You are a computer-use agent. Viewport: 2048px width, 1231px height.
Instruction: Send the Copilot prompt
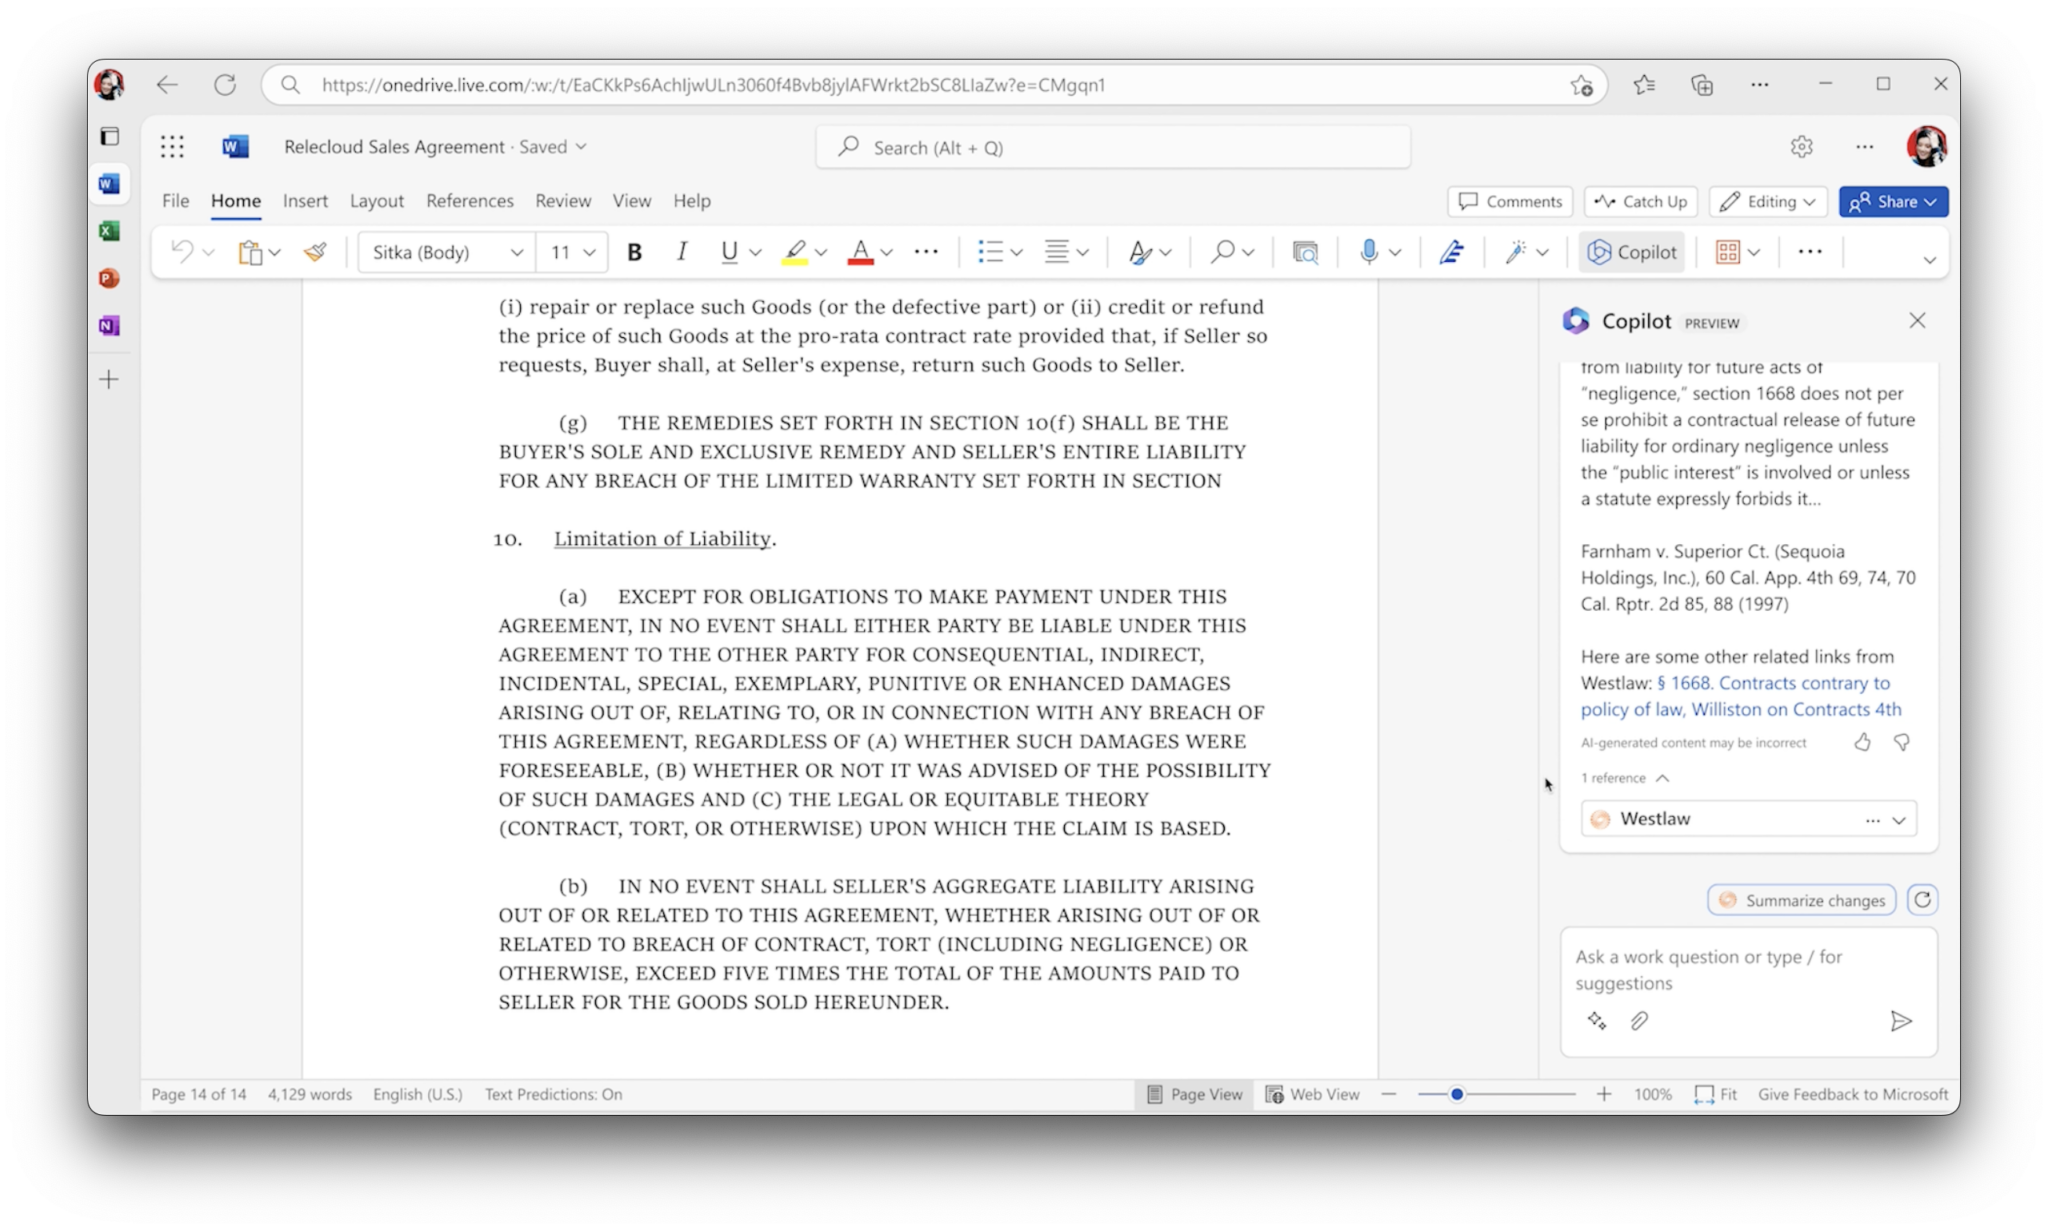(1901, 1021)
